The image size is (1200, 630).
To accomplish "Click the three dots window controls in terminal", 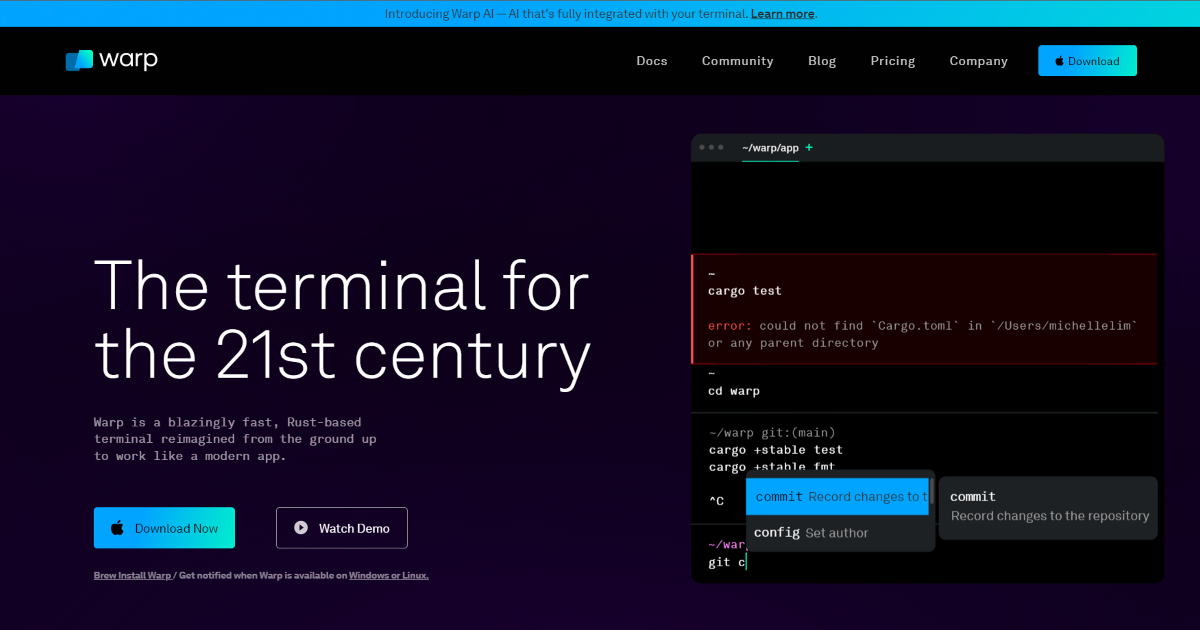I will point(711,148).
